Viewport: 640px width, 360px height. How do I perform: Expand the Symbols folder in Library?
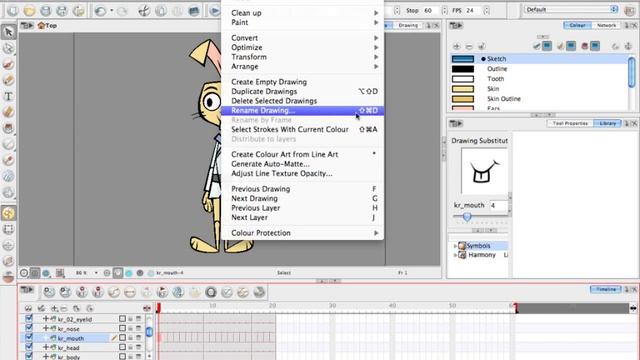coord(455,246)
